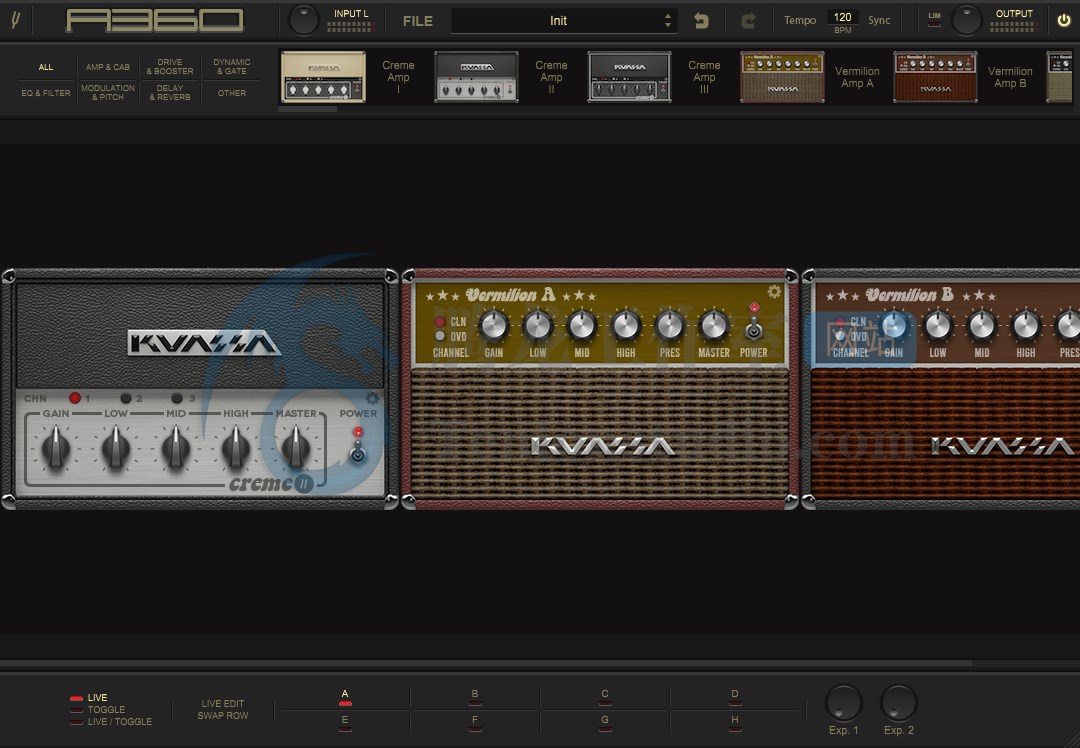The image size is (1080, 748).
Task: Click the Vermilion A MASTER knob
Action: tap(714, 326)
